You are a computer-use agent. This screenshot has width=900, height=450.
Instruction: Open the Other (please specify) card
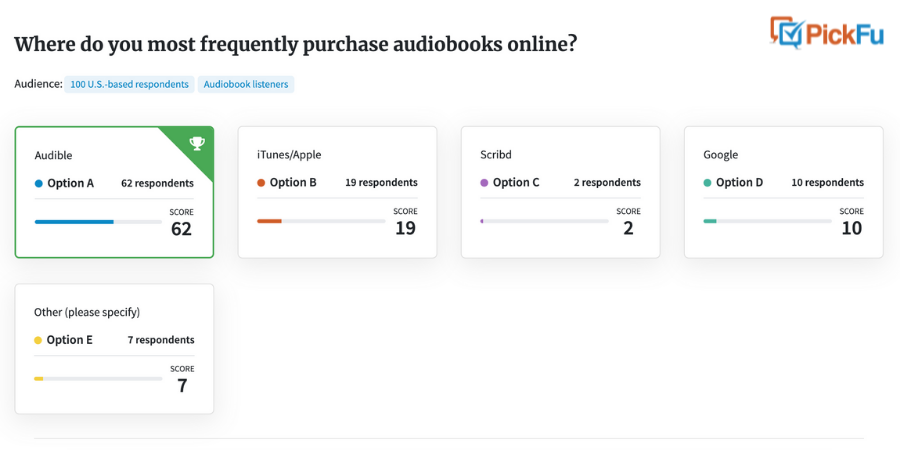[114, 349]
